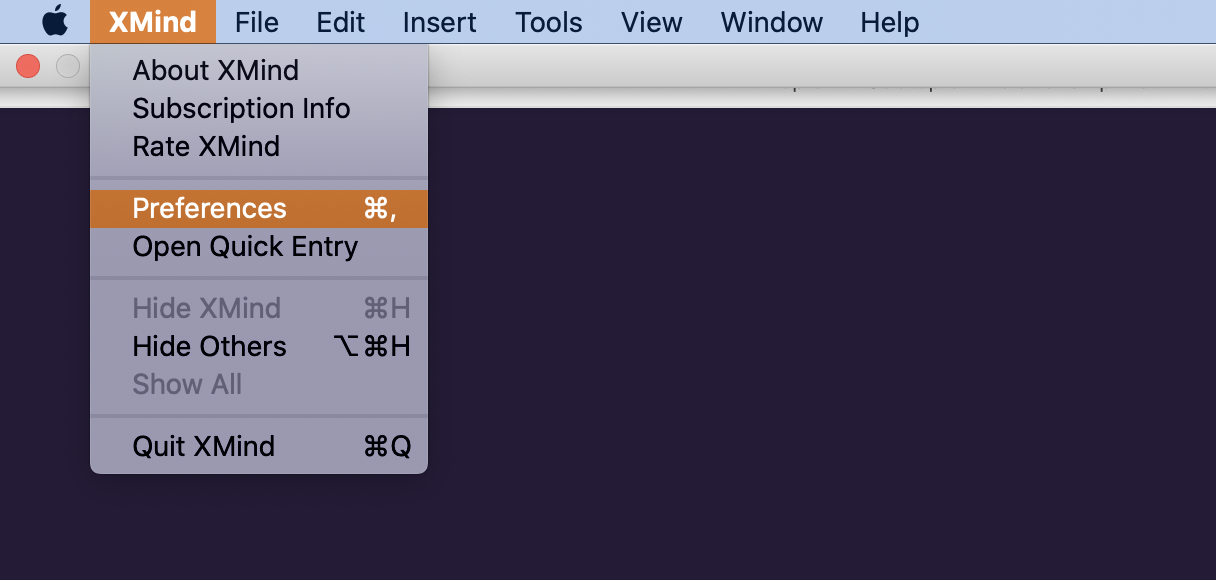Click the red close window button

28,66
